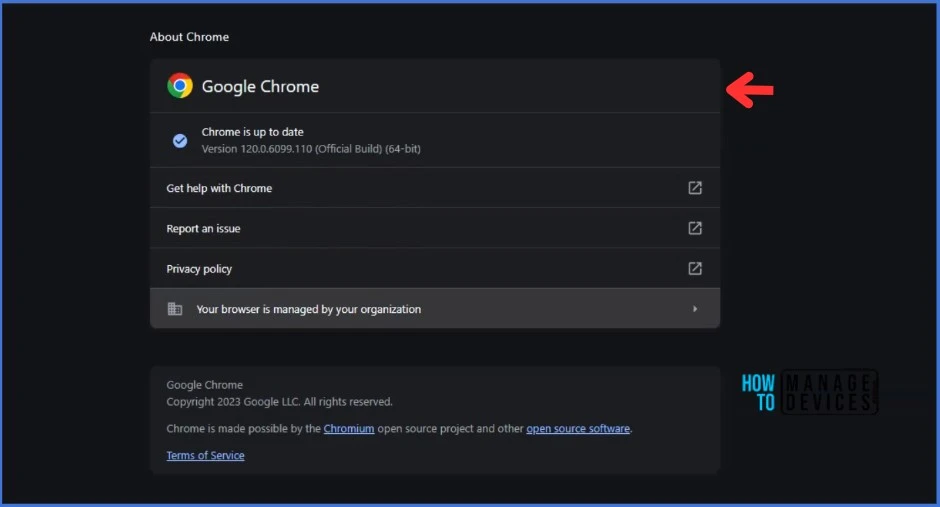
Task: Click the About Chrome heading
Action: click(189, 37)
